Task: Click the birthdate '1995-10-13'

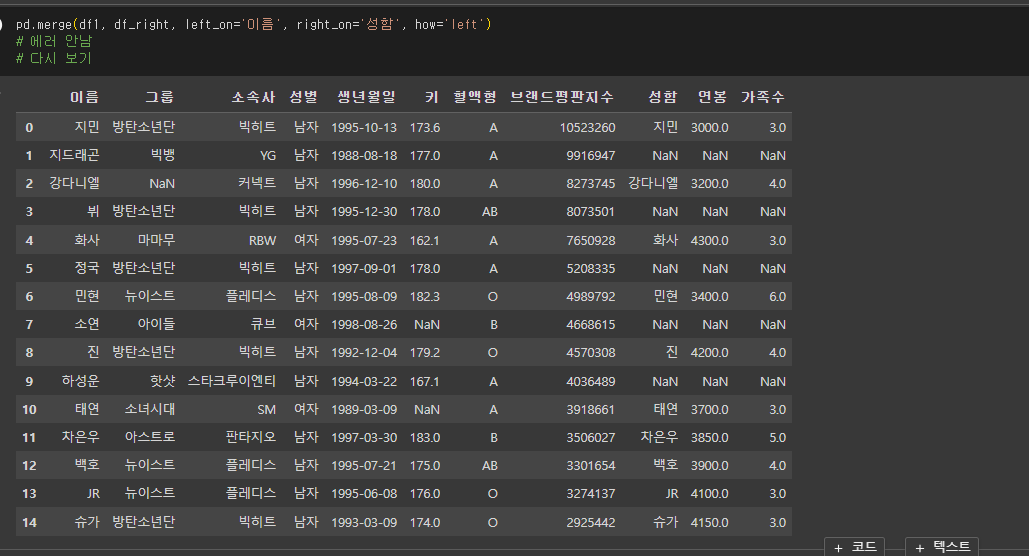Action: coord(364,127)
